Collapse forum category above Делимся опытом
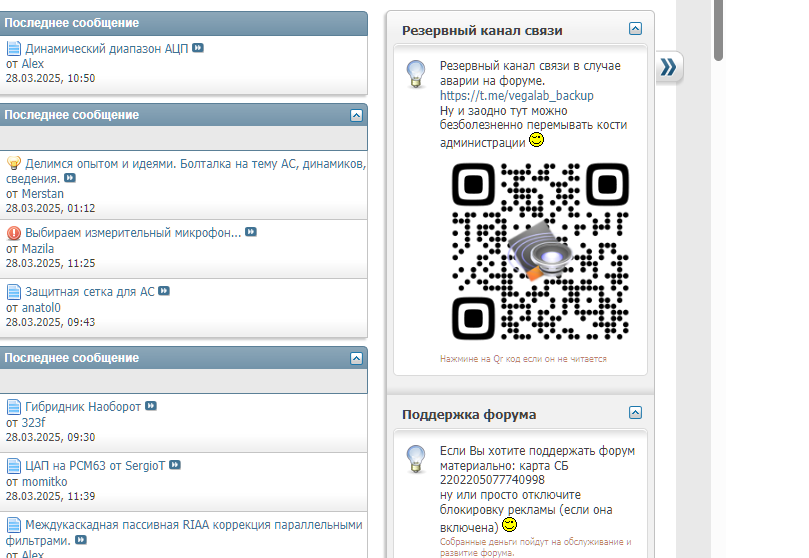Screen dimensions: 809x558 357,115
